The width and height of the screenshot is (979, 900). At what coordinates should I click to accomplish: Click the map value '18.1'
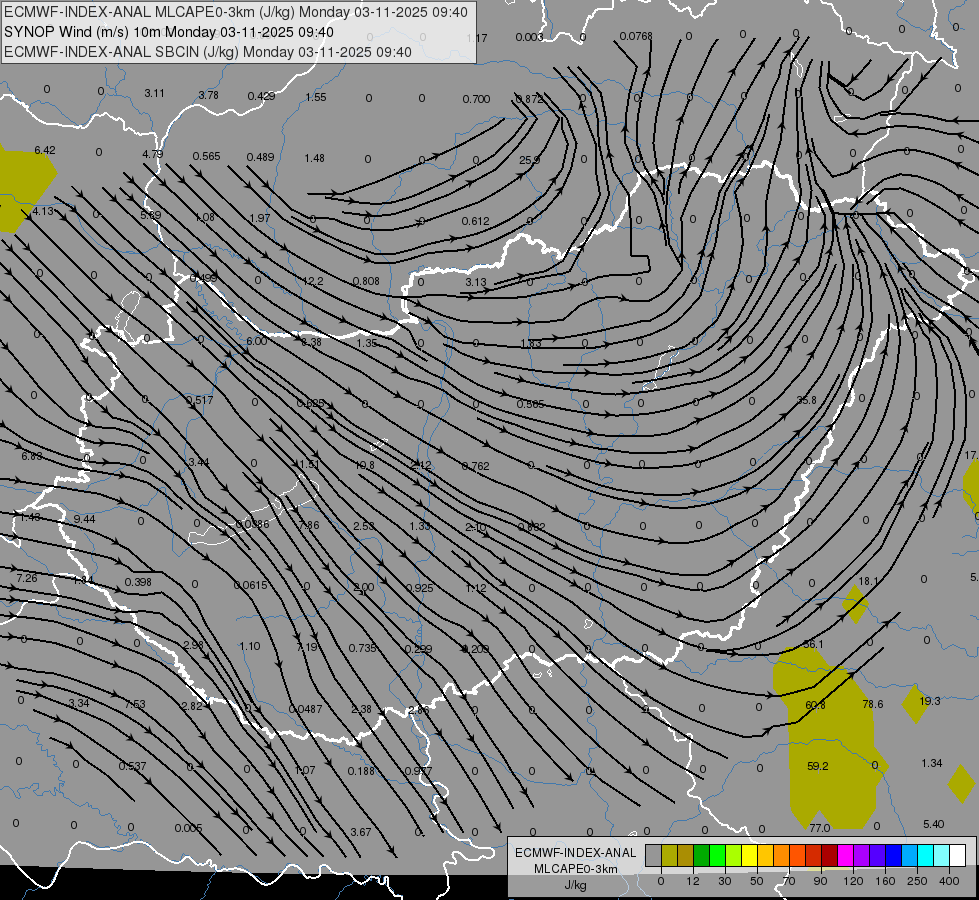point(868,581)
